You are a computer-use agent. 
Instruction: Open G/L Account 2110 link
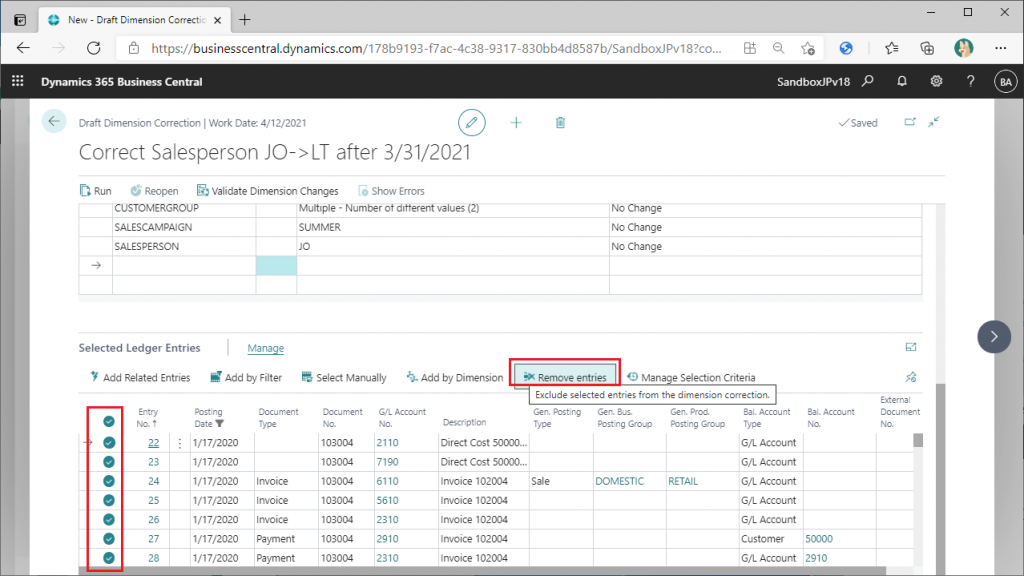click(x=387, y=442)
